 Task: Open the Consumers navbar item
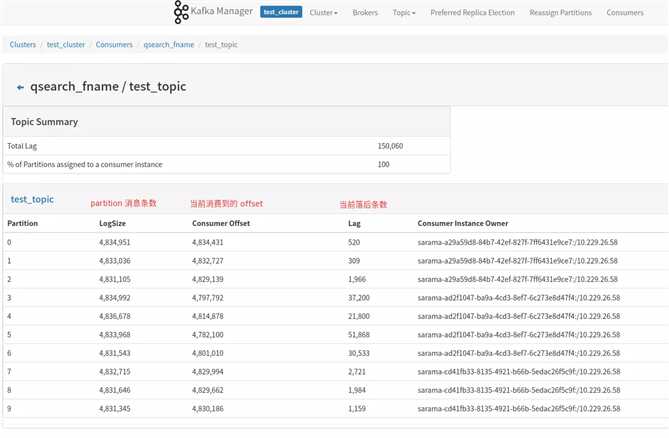tap(625, 13)
